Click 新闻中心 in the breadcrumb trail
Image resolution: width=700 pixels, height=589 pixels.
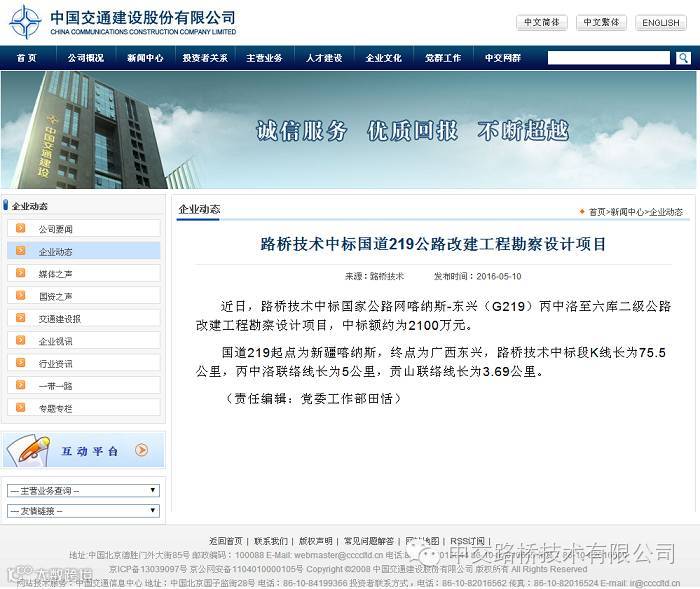(627, 212)
